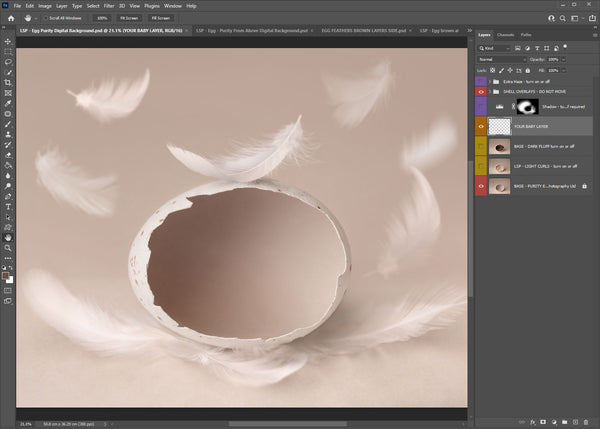Image resolution: width=600 pixels, height=429 pixels.
Task: Click the Fit Screen button
Action: coord(130,18)
